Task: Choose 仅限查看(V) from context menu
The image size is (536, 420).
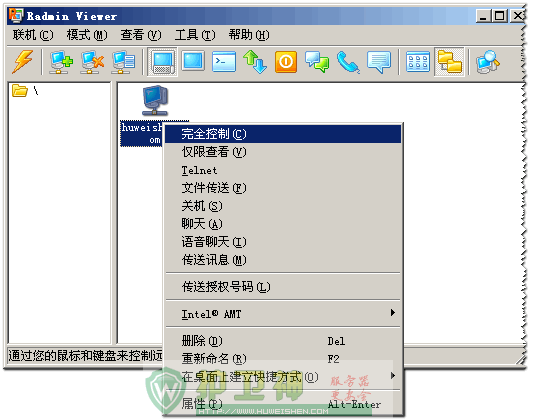Action: [283, 152]
